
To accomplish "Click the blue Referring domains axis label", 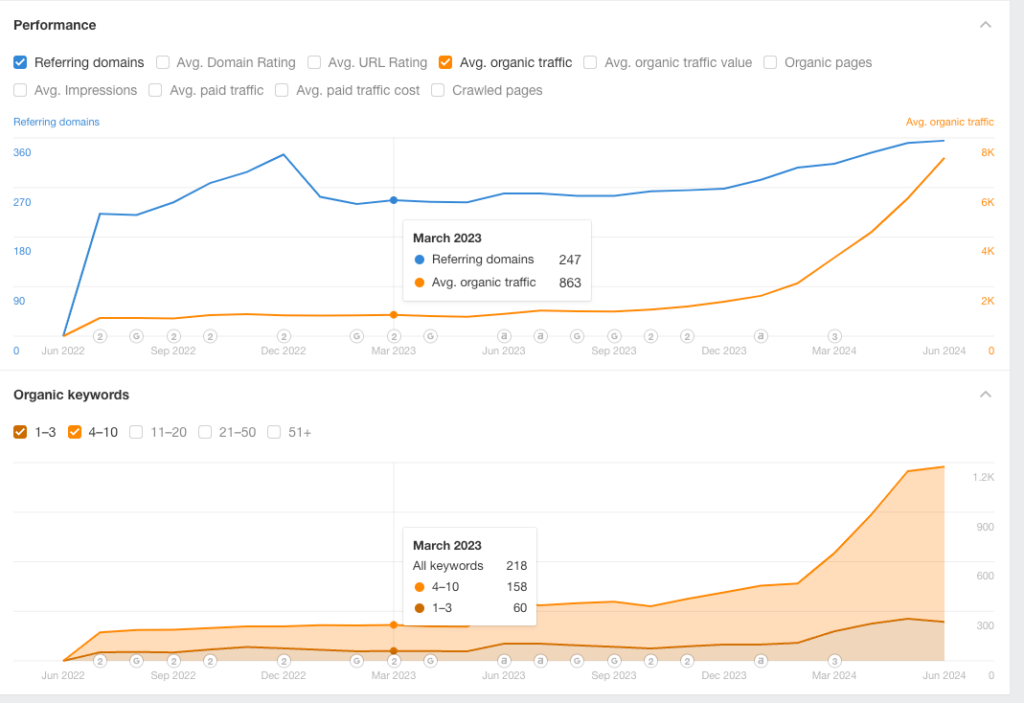I will tap(56, 122).
